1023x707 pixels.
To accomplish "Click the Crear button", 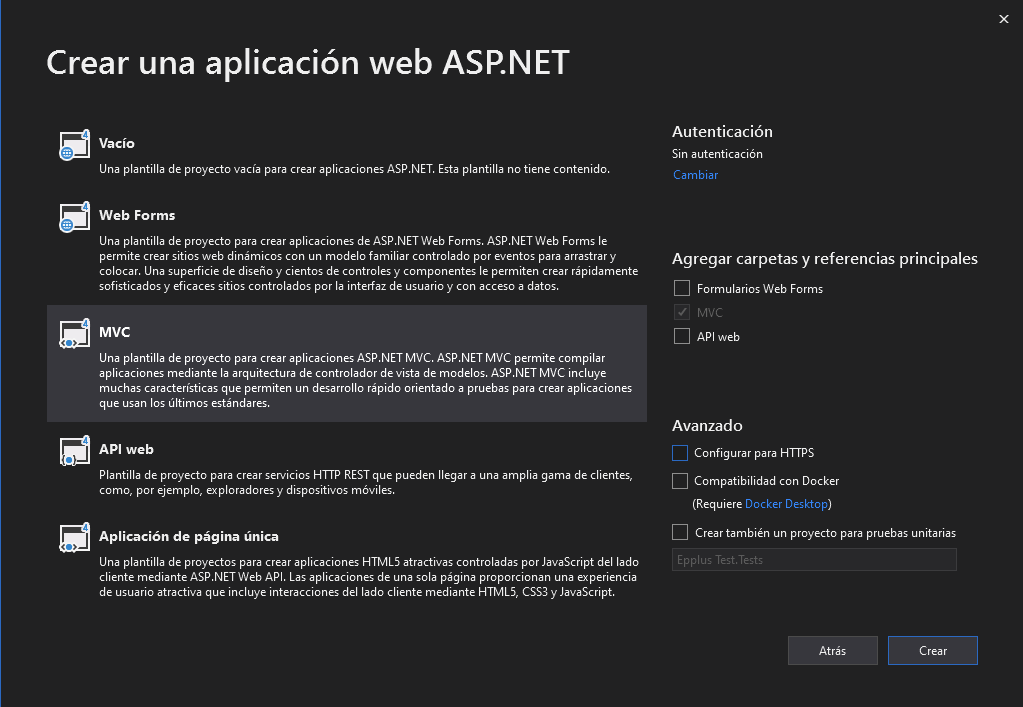I will pos(933,650).
